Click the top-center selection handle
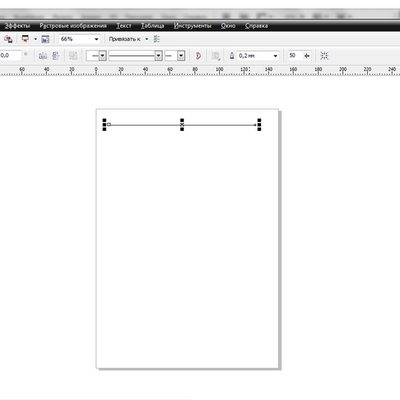This screenshot has height=400, width=400. pyautogui.click(x=182, y=120)
